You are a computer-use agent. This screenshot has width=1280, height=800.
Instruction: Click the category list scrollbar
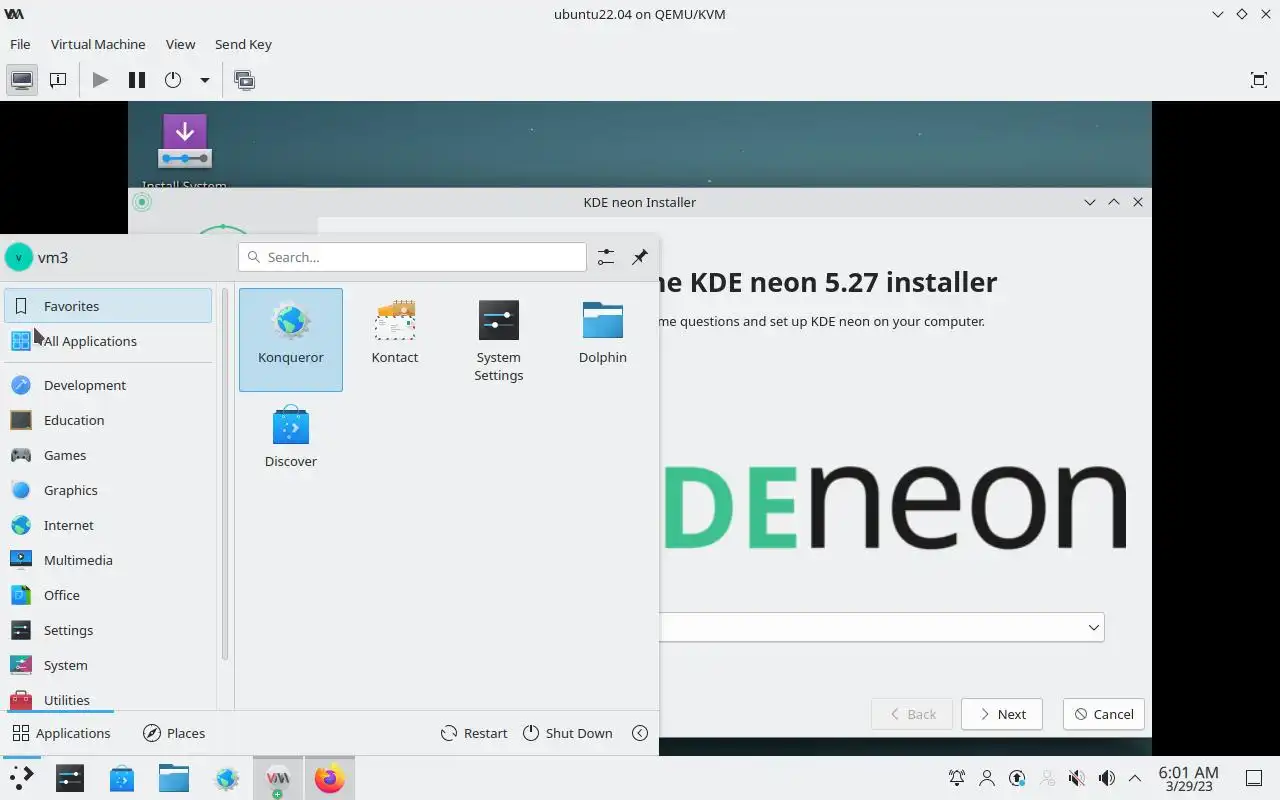(225, 475)
